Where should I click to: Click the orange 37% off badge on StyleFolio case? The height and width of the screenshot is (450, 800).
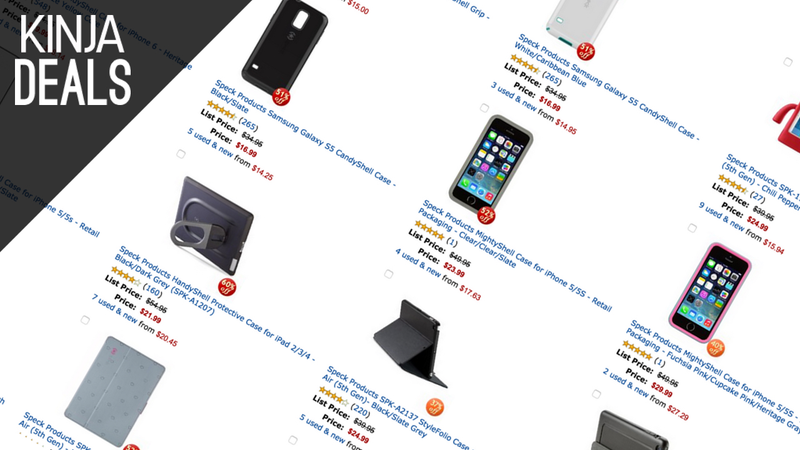click(435, 407)
